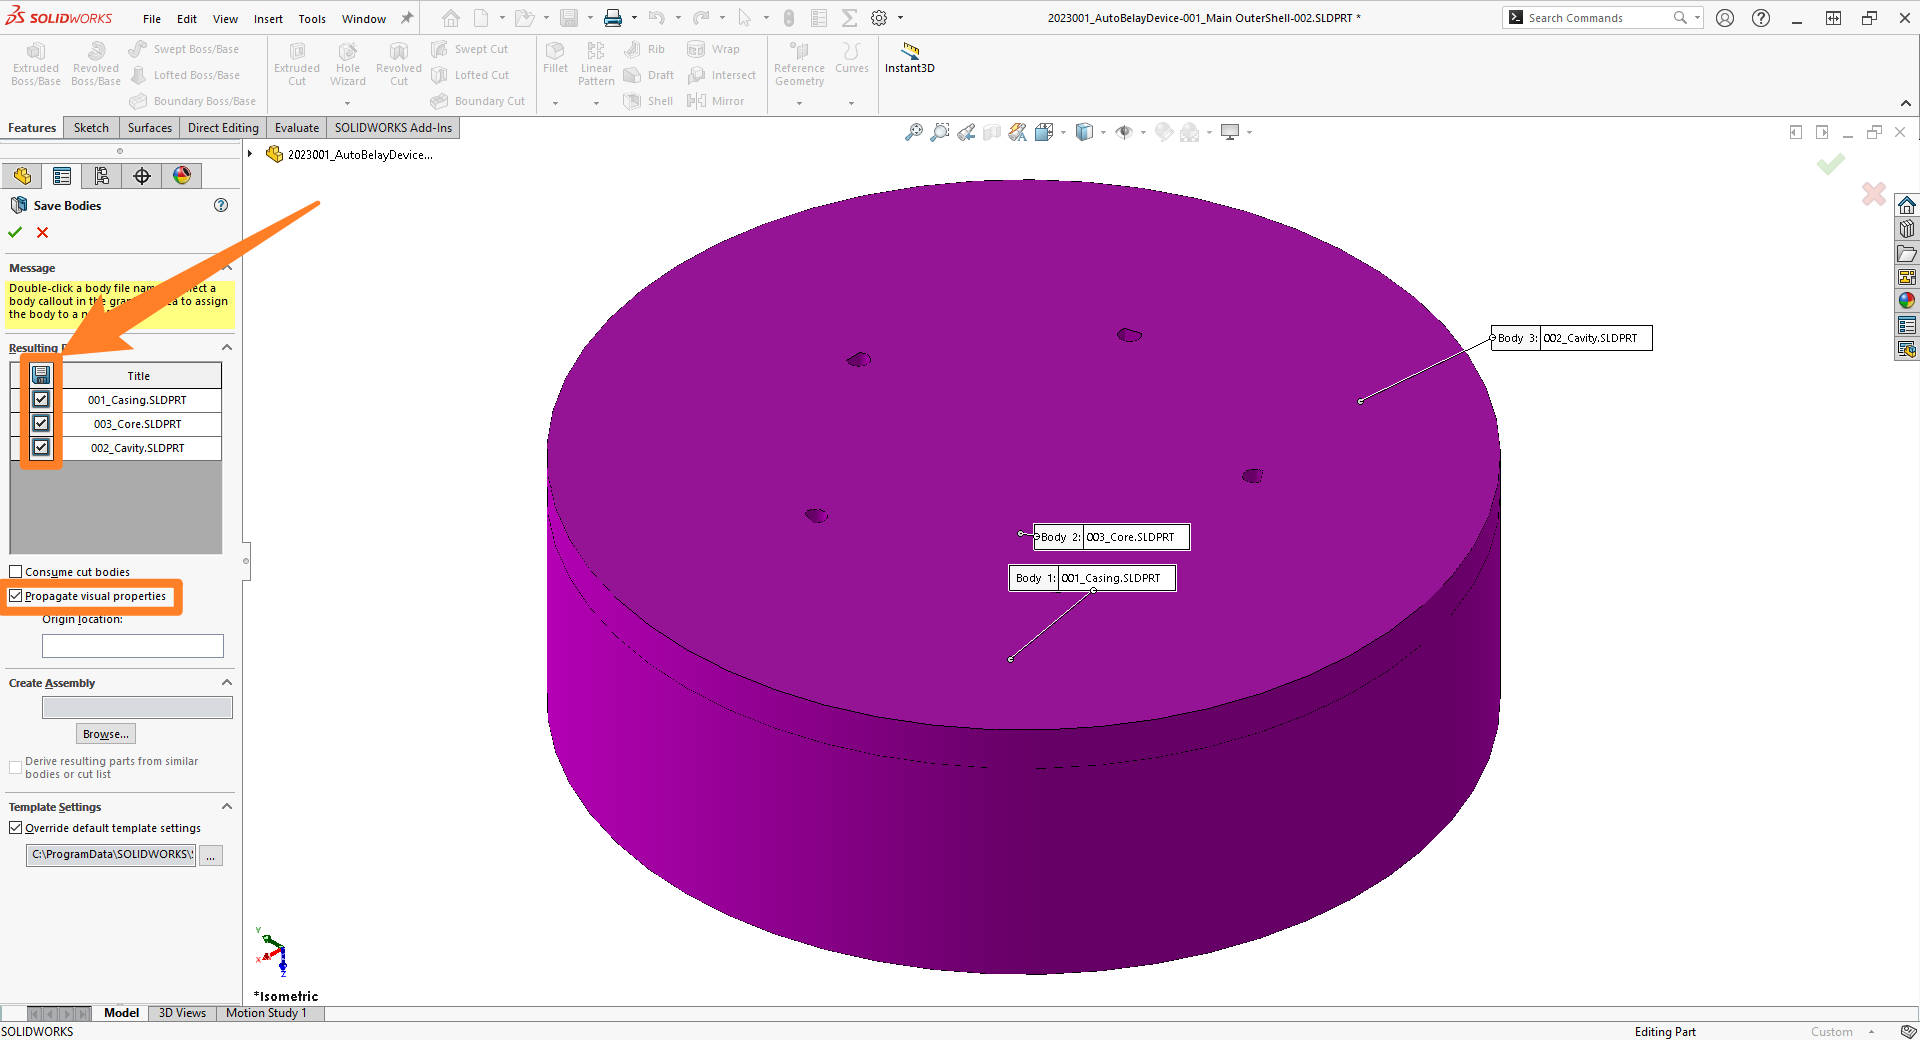Image resolution: width=1920 pixels, height=1040 pixels.
Task: Activate the Fillet tool
Action: click(556, 58)
